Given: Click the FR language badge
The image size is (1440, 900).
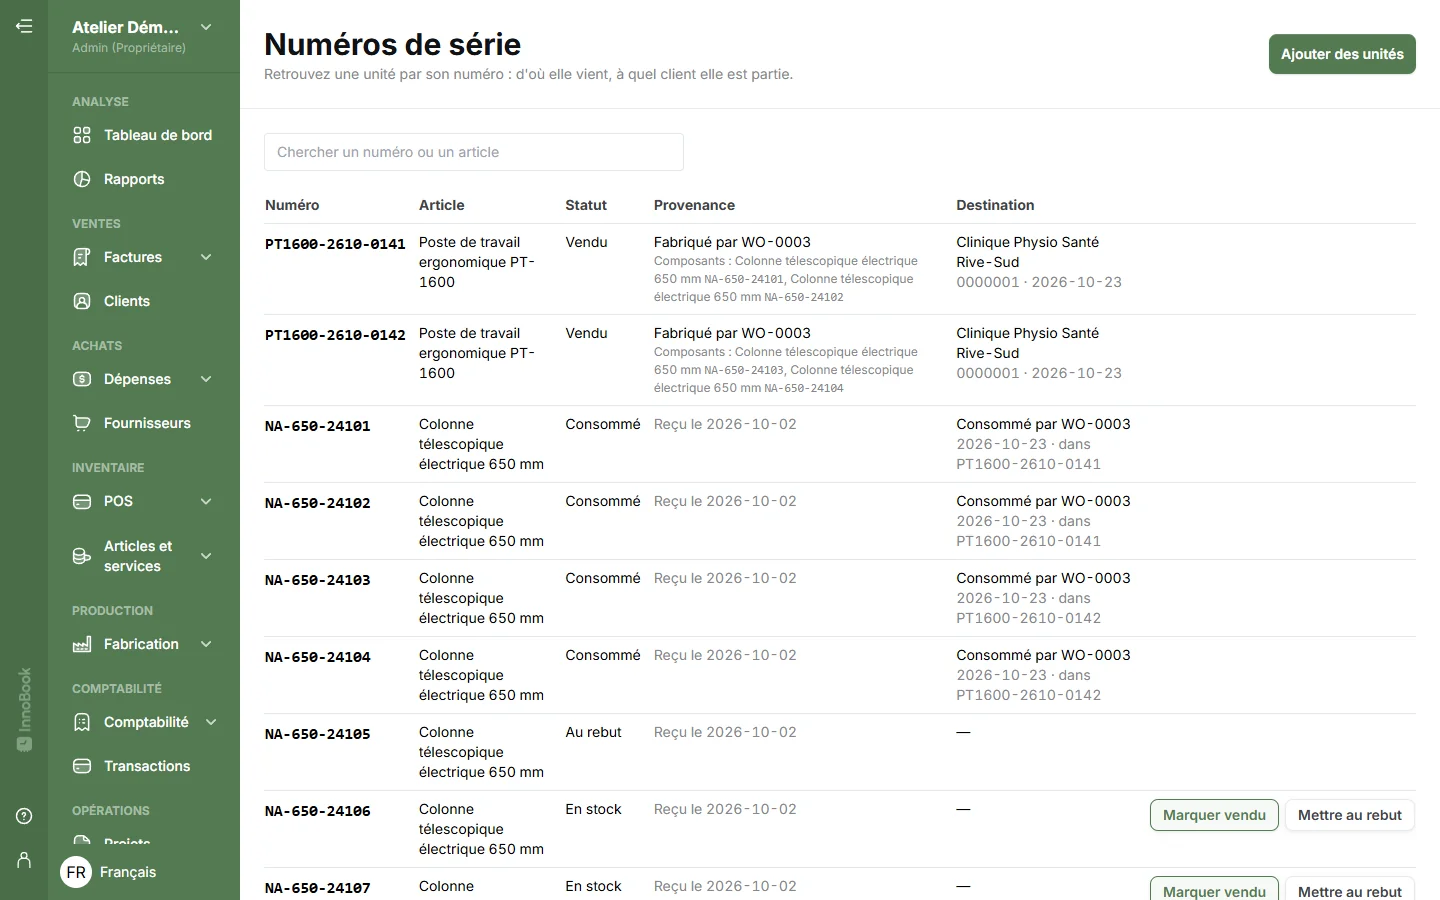Looking at the screenshot, I should pos(76,872).
